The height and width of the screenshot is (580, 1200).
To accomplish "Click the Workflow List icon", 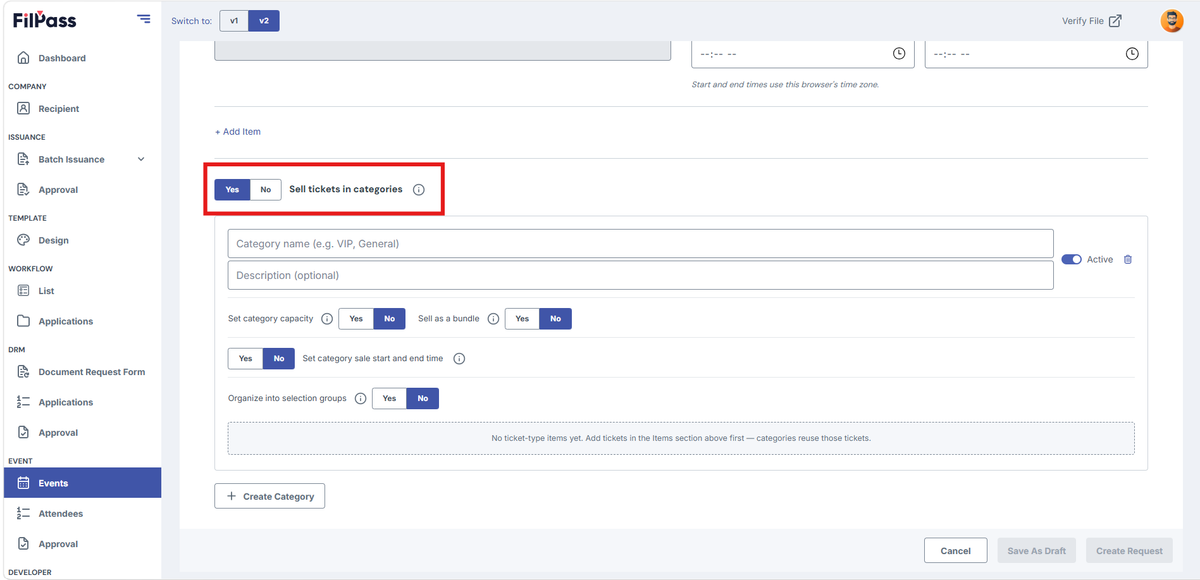I will tap(24, 291).
